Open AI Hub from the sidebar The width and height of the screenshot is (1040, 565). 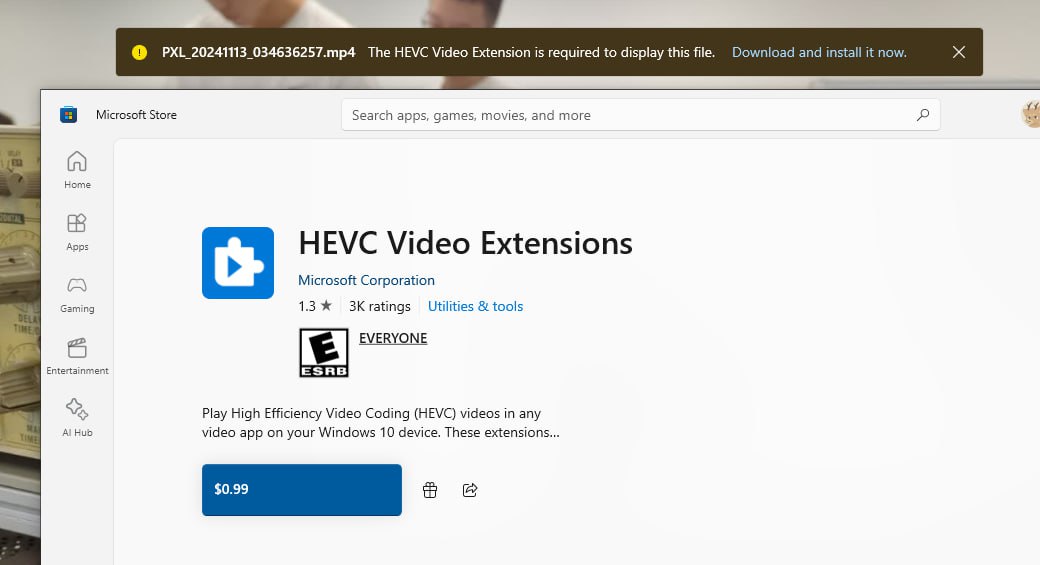77,417
